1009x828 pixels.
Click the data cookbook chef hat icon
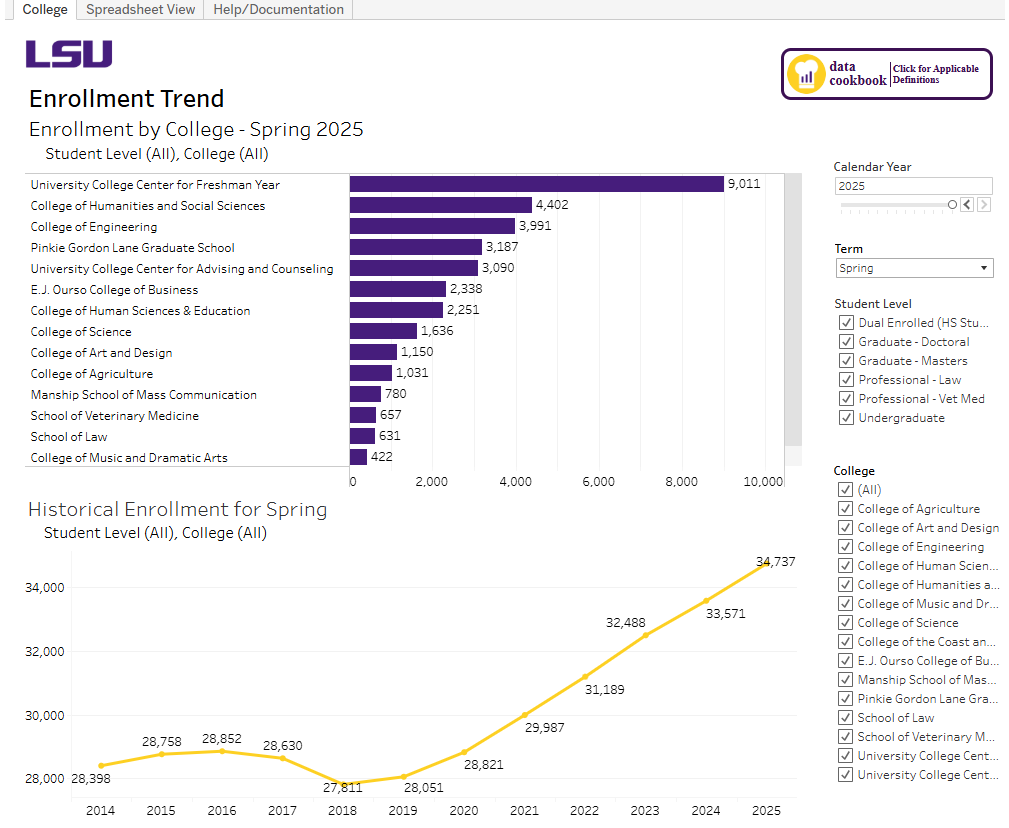[806, 73]
